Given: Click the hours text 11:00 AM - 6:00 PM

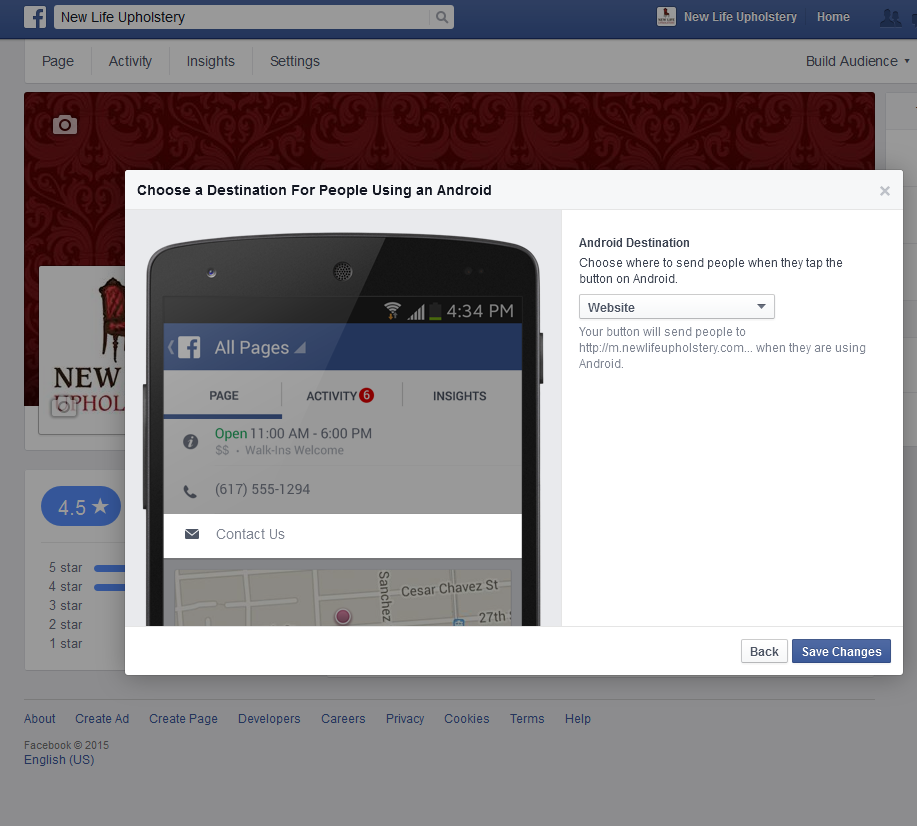Looking at the screenshot, I should pos(311,433).
